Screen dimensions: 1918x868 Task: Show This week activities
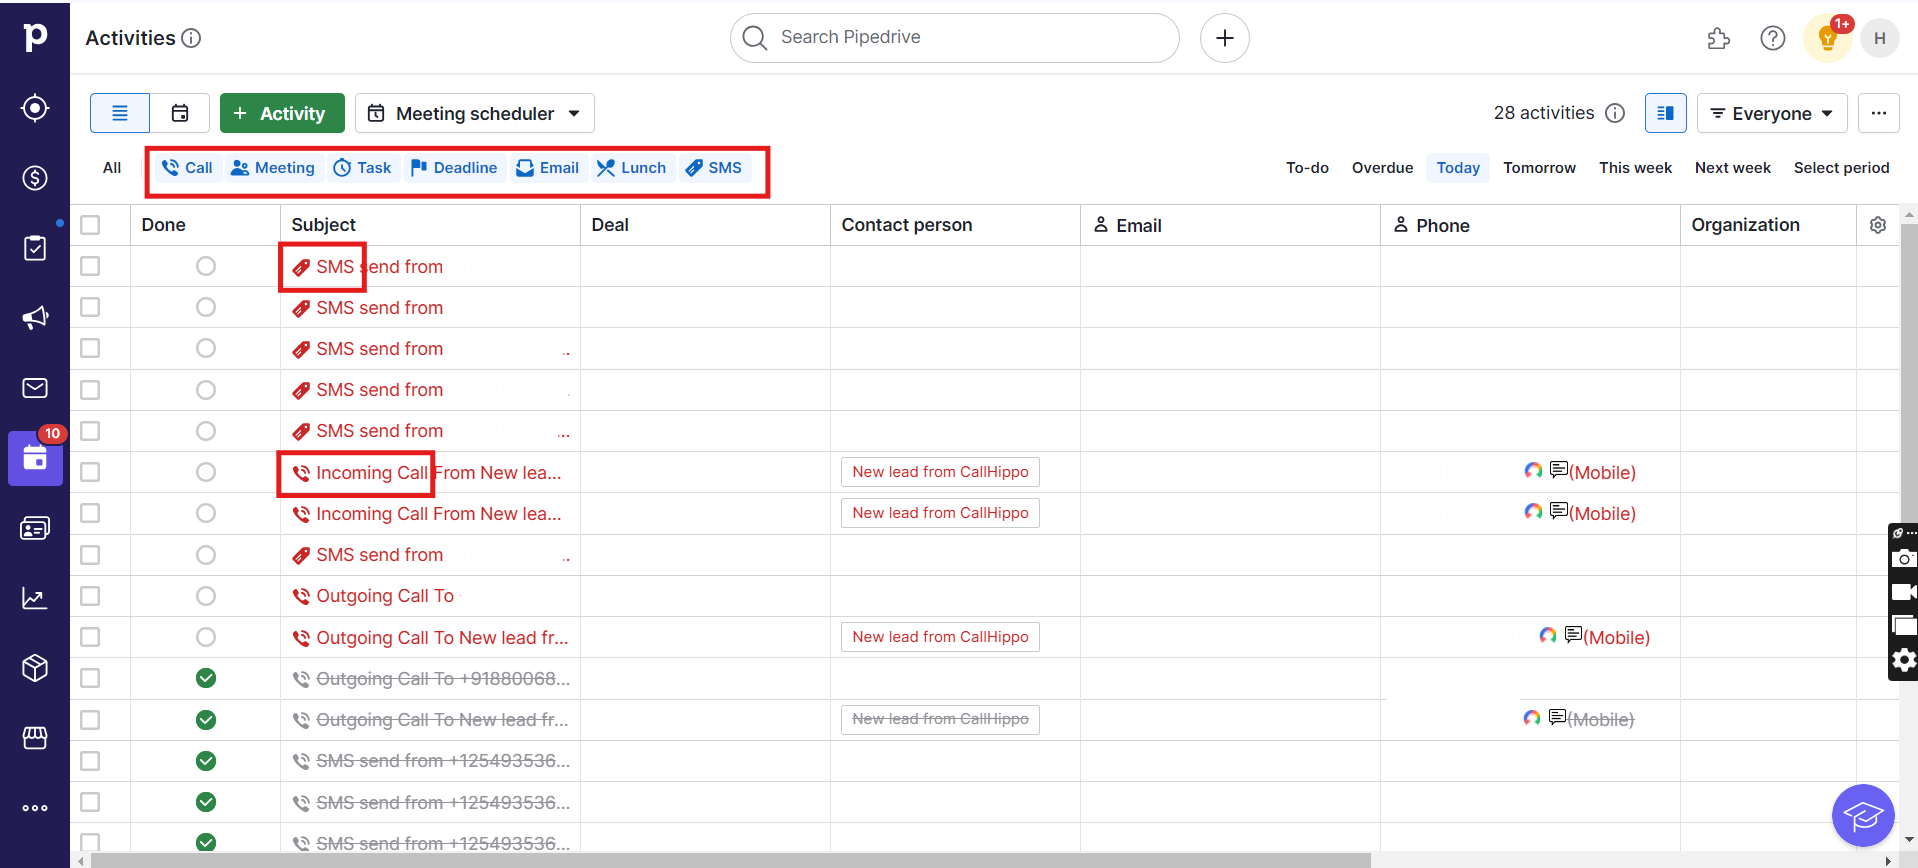click(x=1635, y=168)
